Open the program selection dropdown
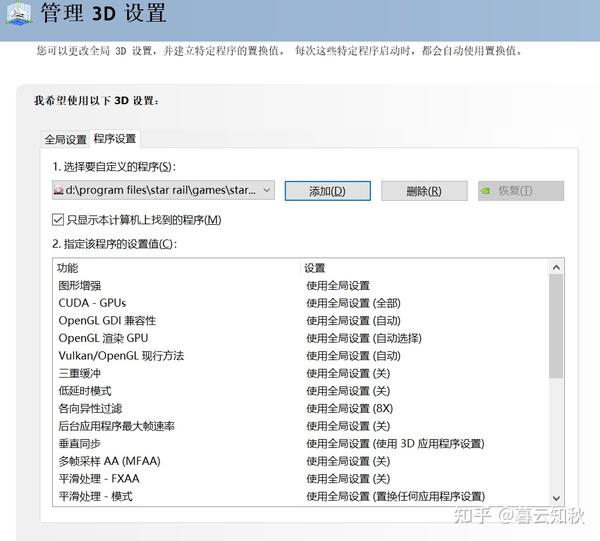 pyautogui.click(x=163, y=190)
